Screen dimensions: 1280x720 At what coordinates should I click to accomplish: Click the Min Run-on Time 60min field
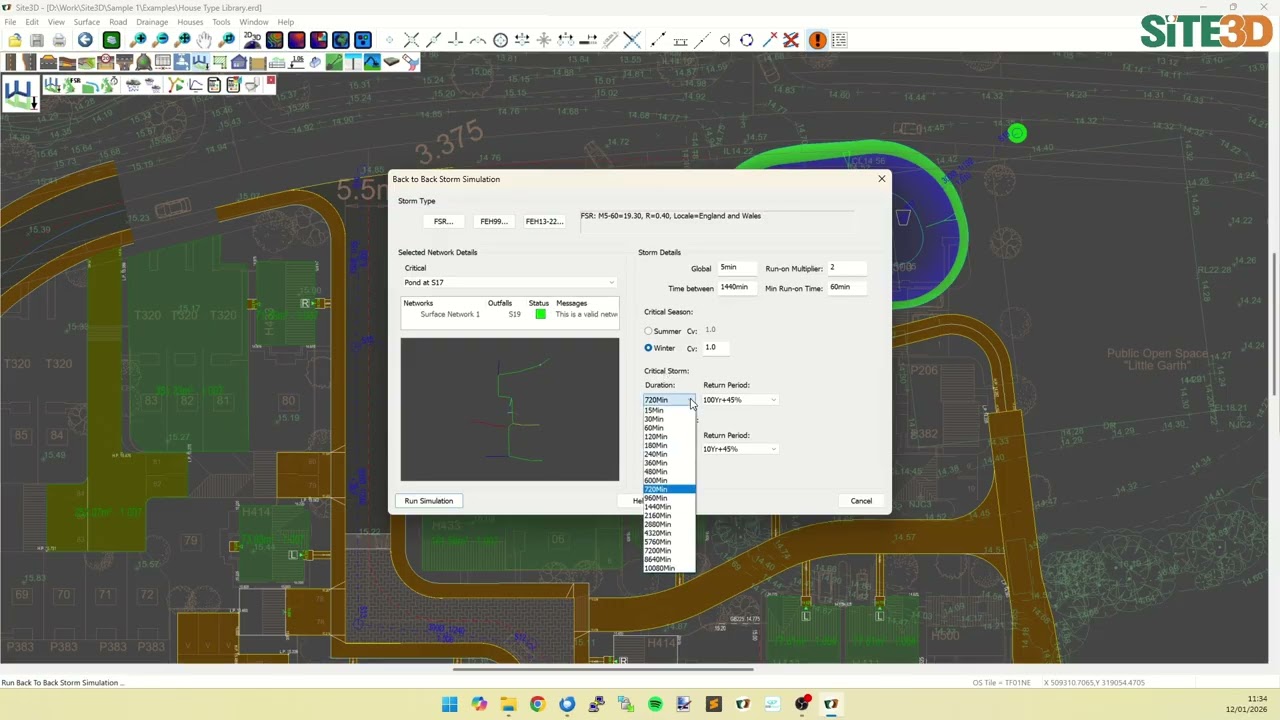[846, 288]
